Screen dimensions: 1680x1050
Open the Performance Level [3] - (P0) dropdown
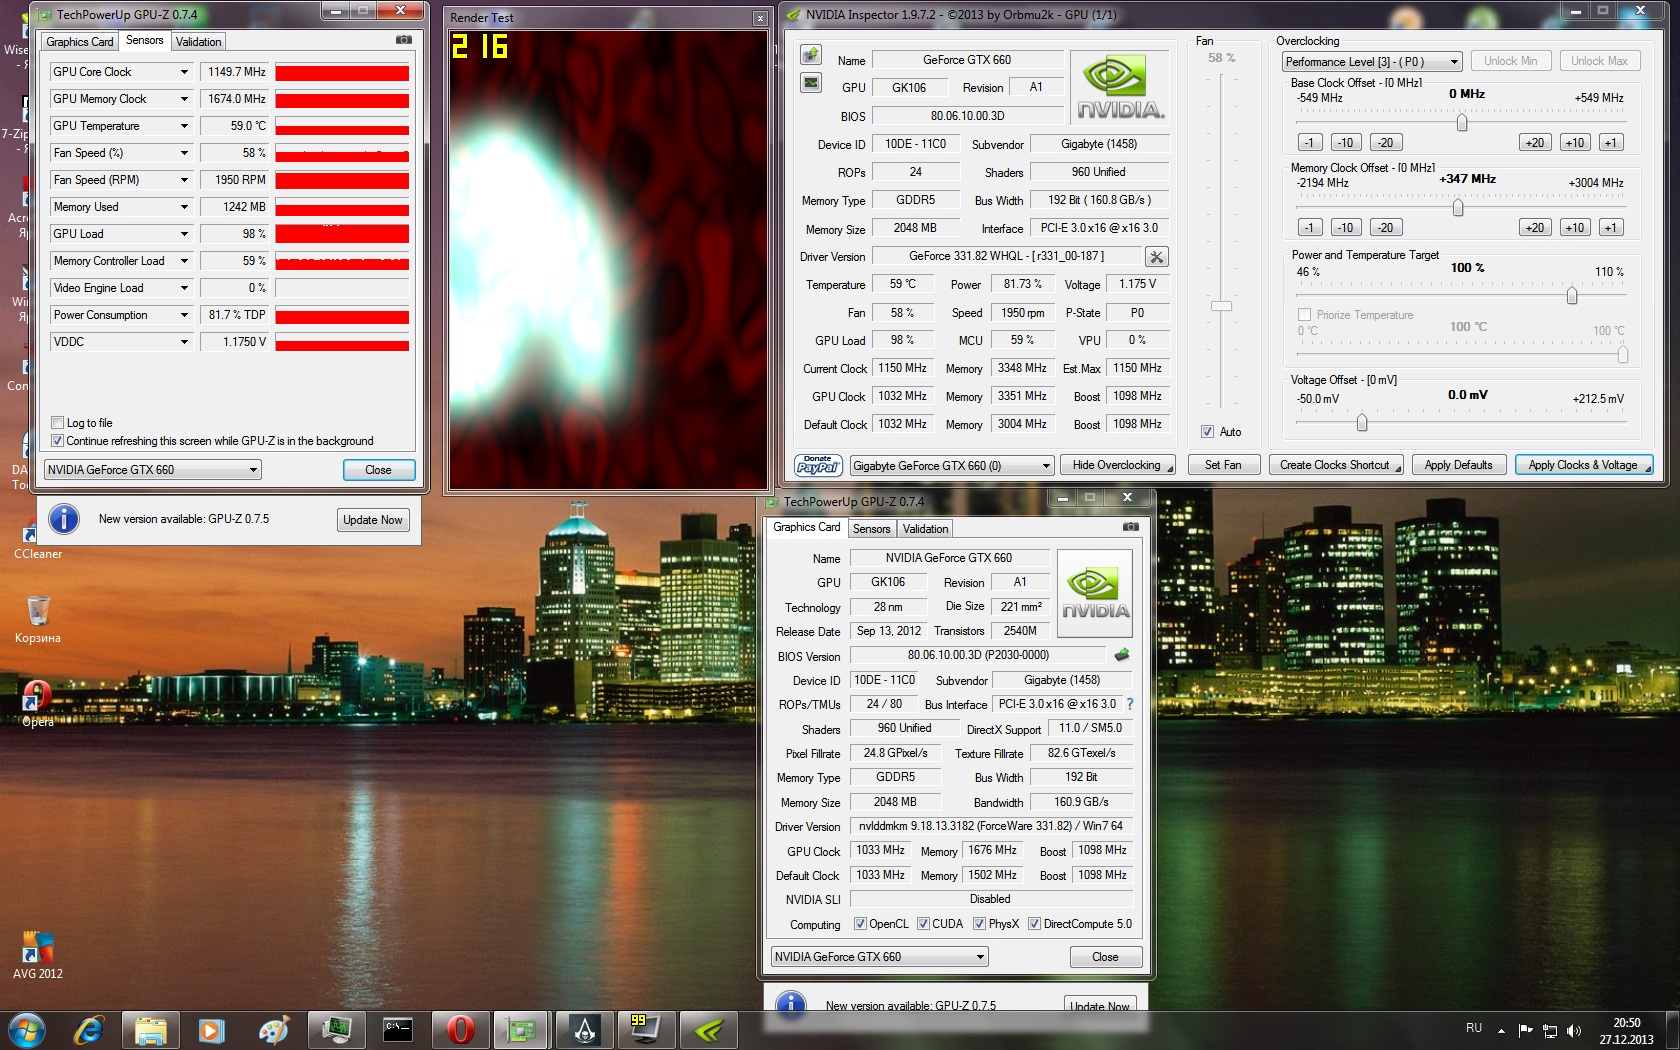(x=1372, y=62)
